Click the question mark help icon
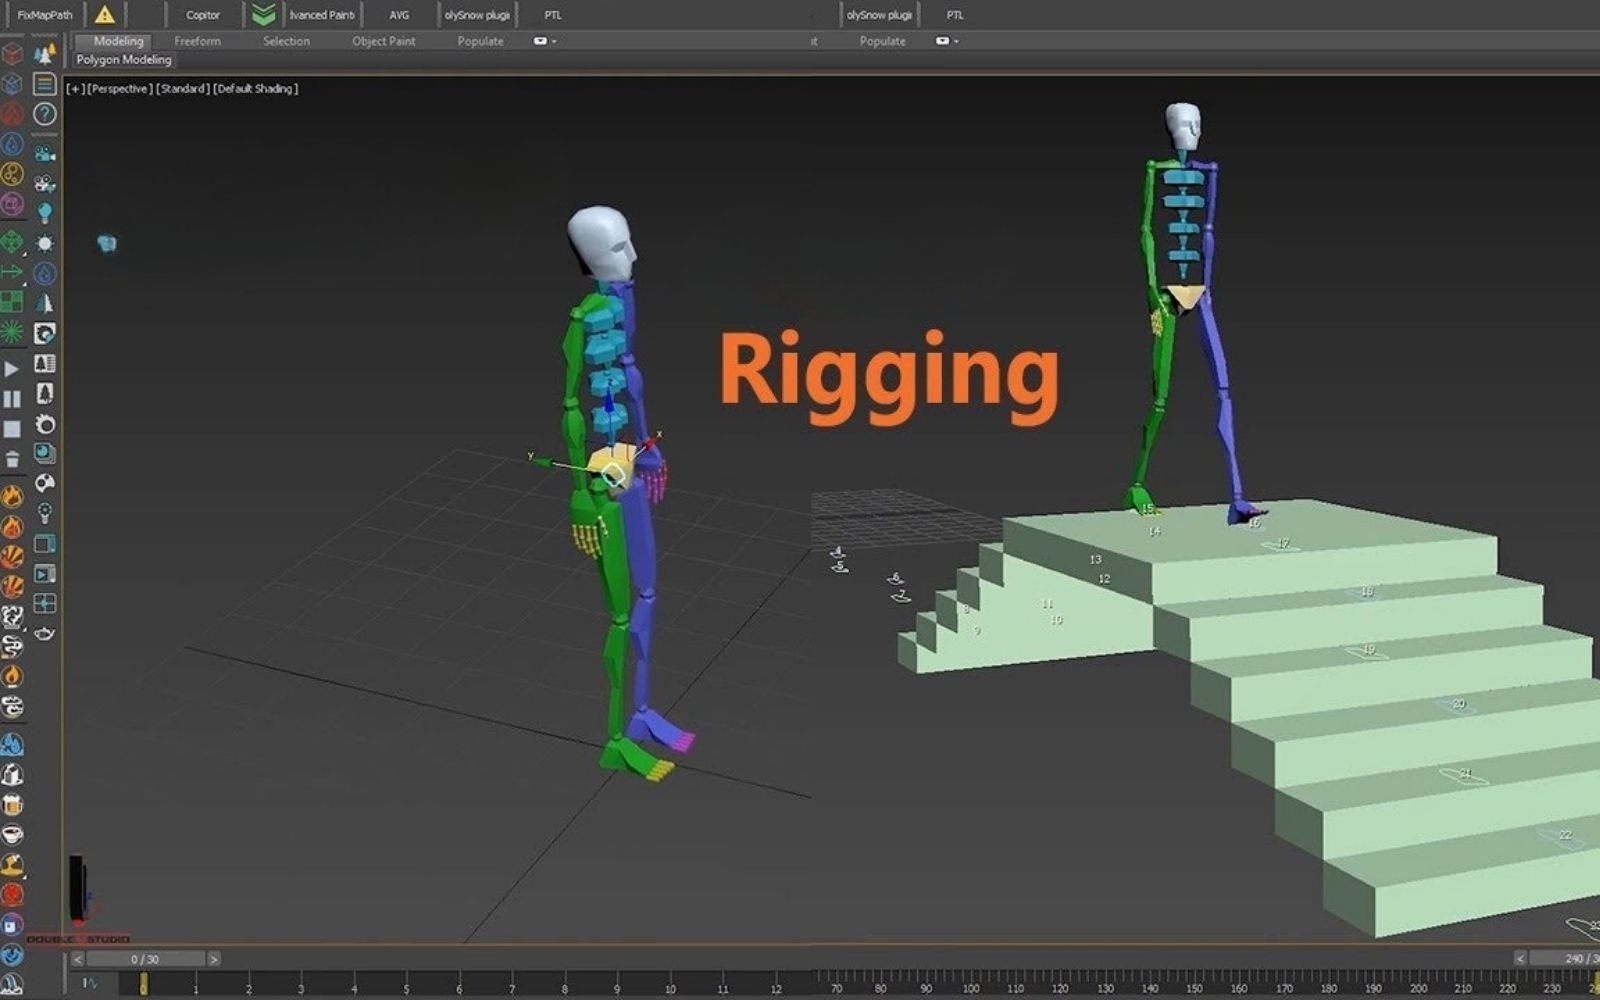Viewport: 1600px width, 1000px height. (x=44, y=114)
